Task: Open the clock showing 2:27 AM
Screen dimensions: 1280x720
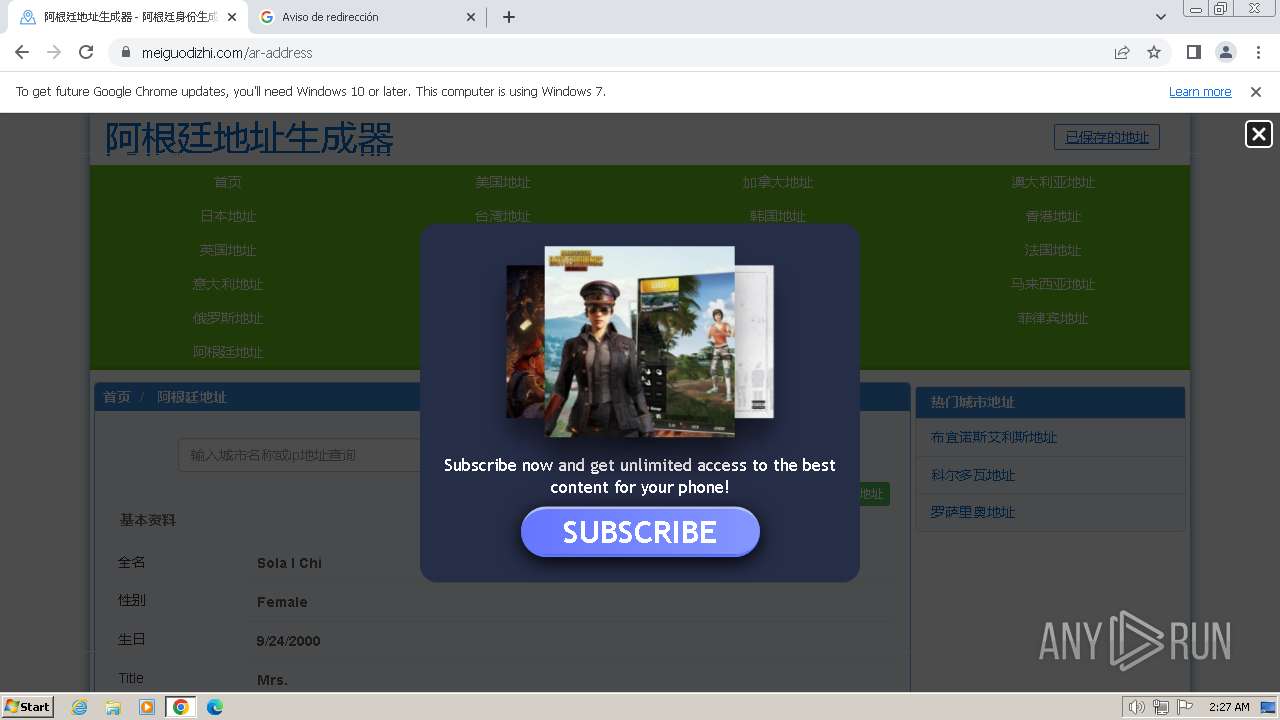Action: point(1229,707)
